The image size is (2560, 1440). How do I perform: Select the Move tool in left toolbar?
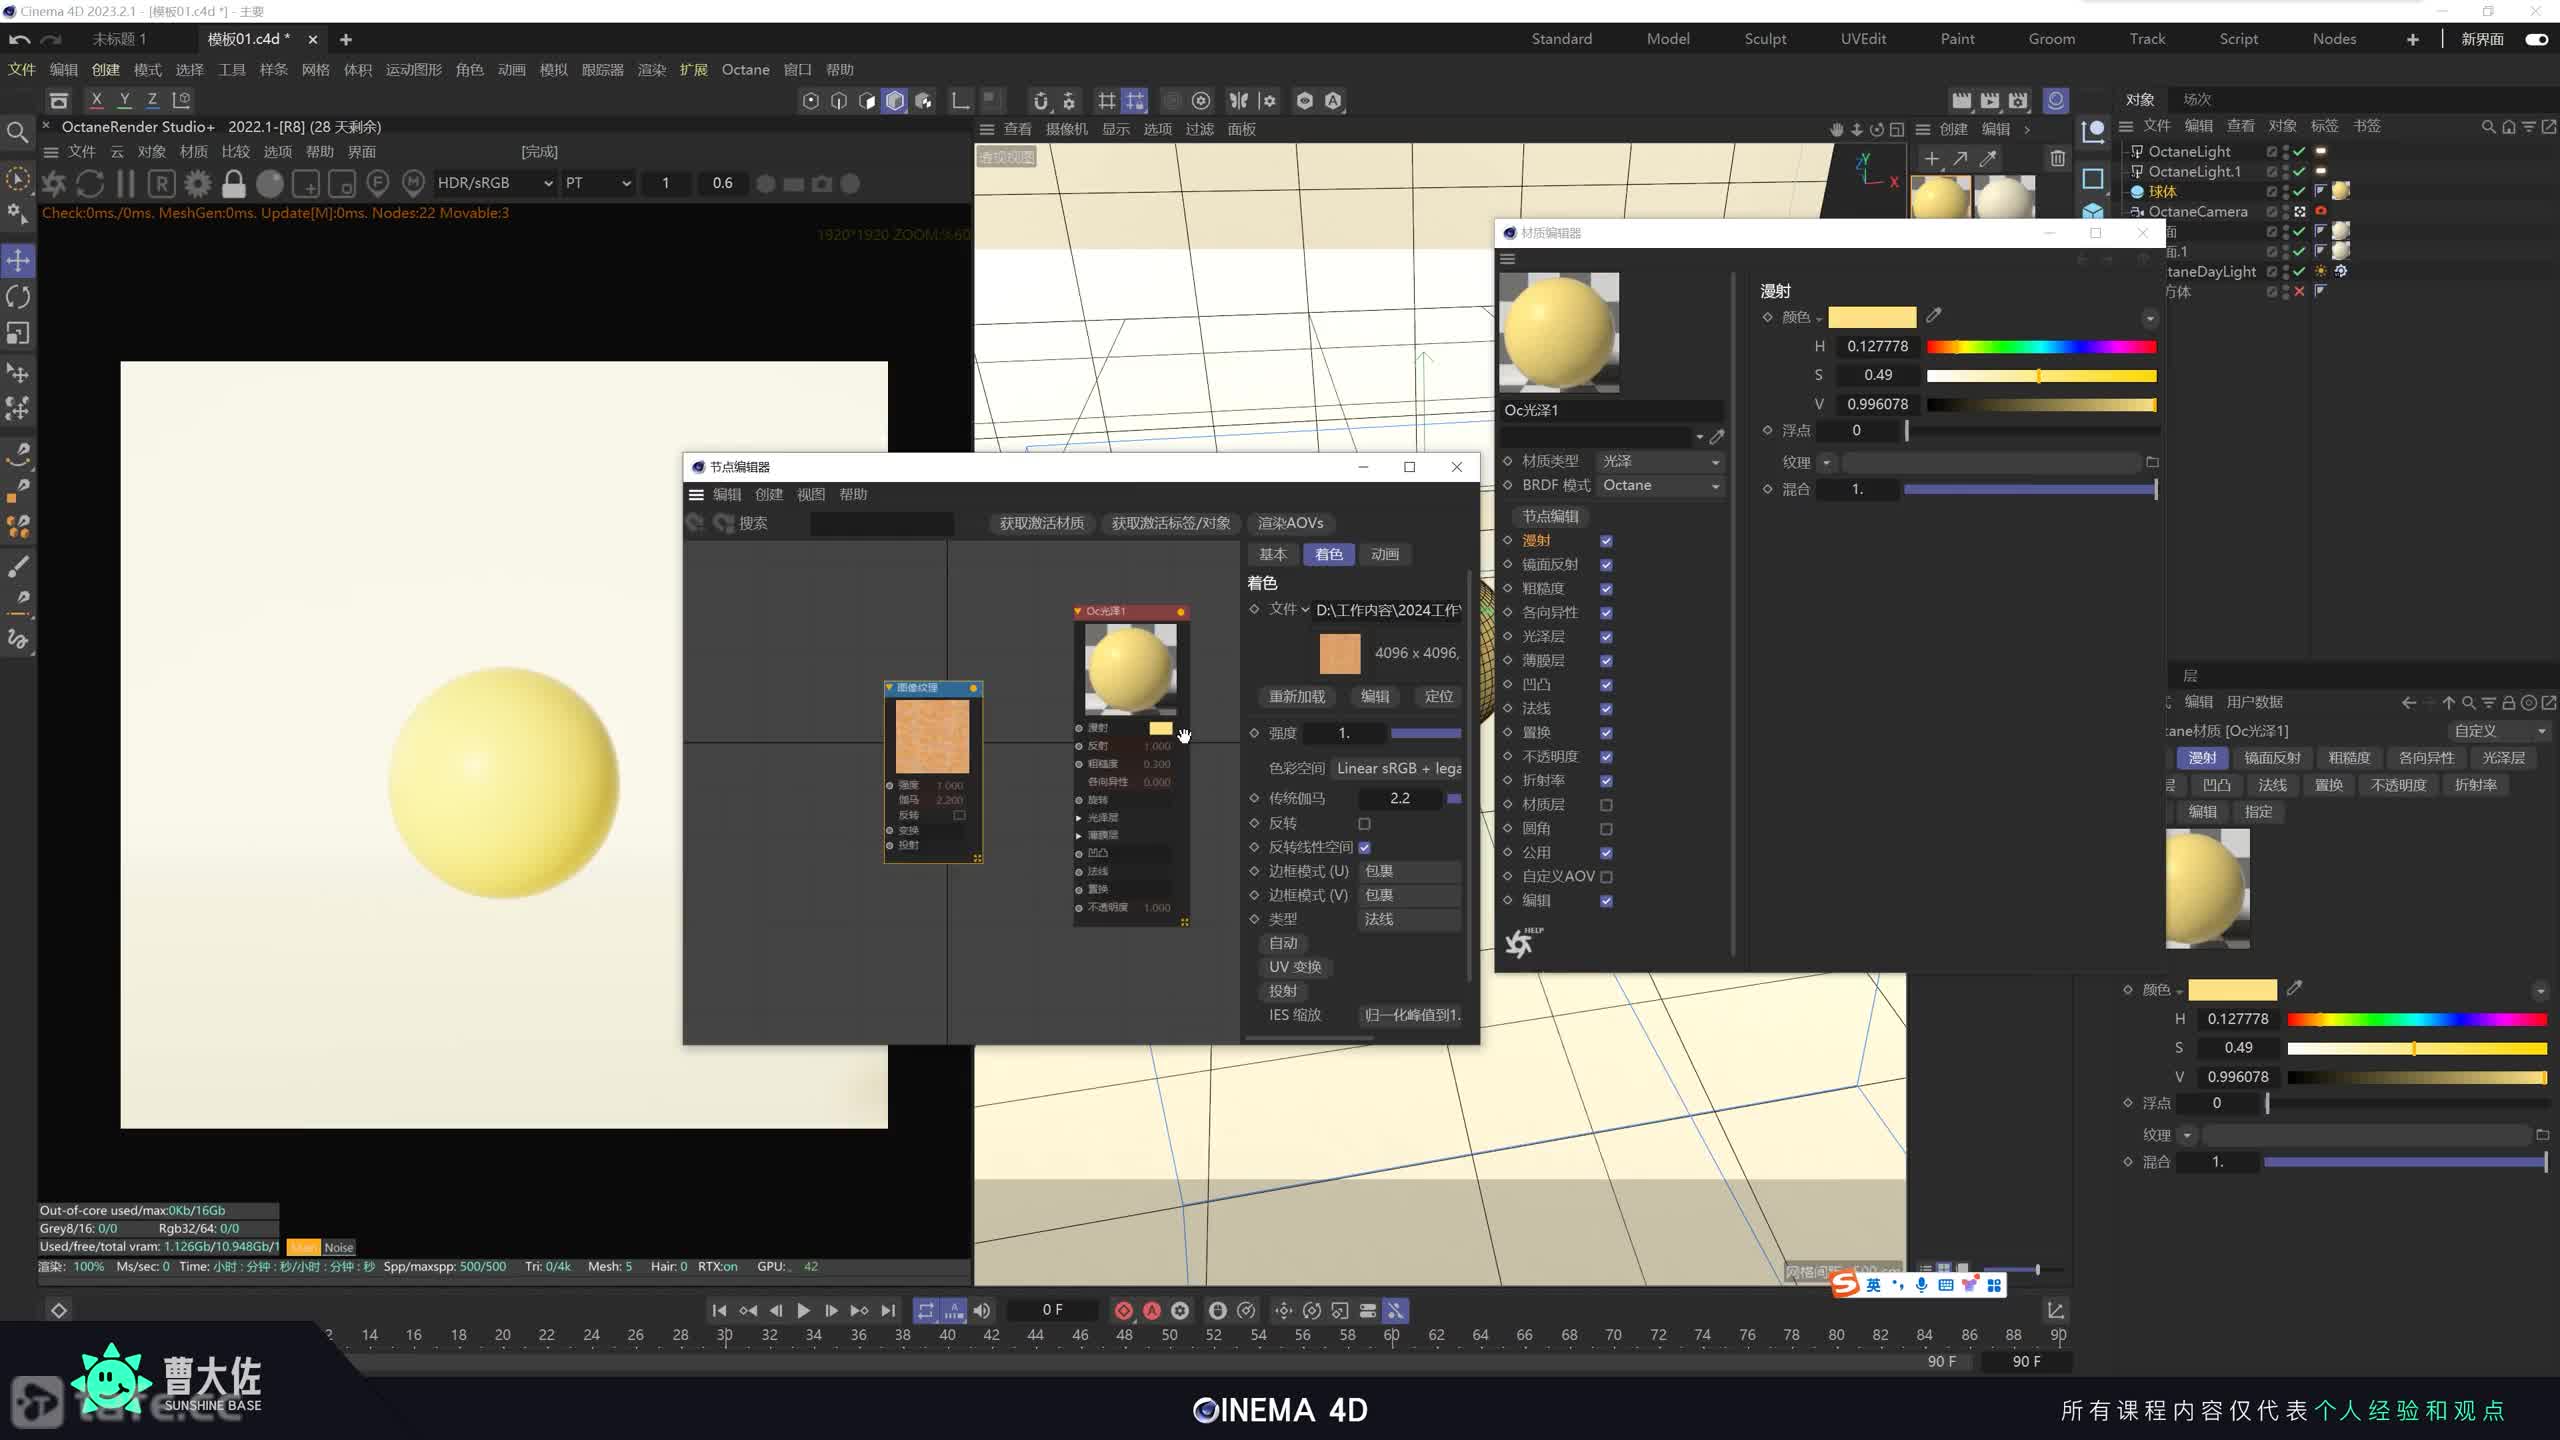(18, 260)
